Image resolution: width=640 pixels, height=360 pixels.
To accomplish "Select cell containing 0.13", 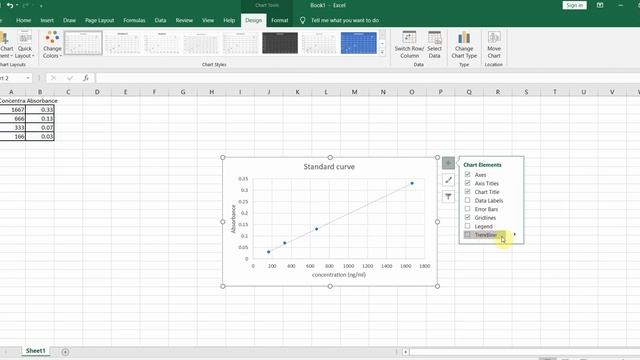I will click(x=40, y=118).
